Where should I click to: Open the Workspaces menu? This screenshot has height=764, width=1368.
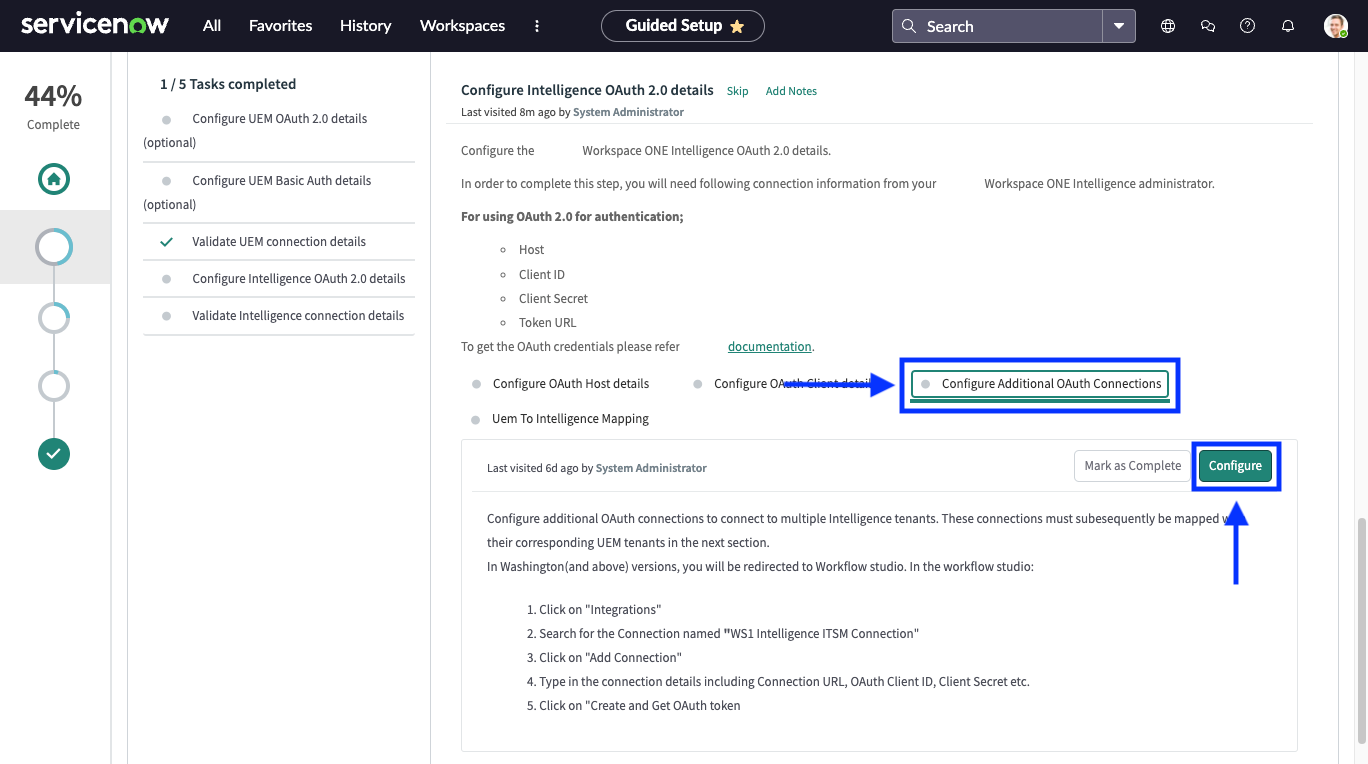tap(462, 25)
